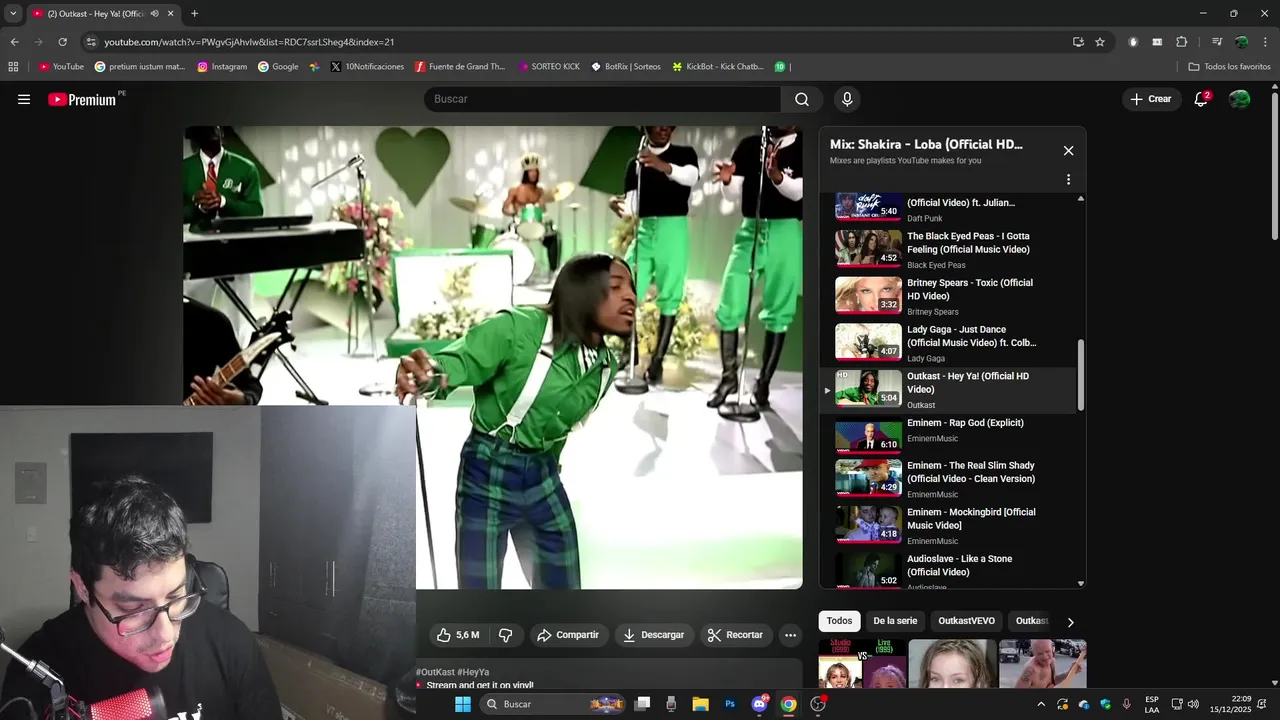Click the Recortar clip button

coord(735,635)
